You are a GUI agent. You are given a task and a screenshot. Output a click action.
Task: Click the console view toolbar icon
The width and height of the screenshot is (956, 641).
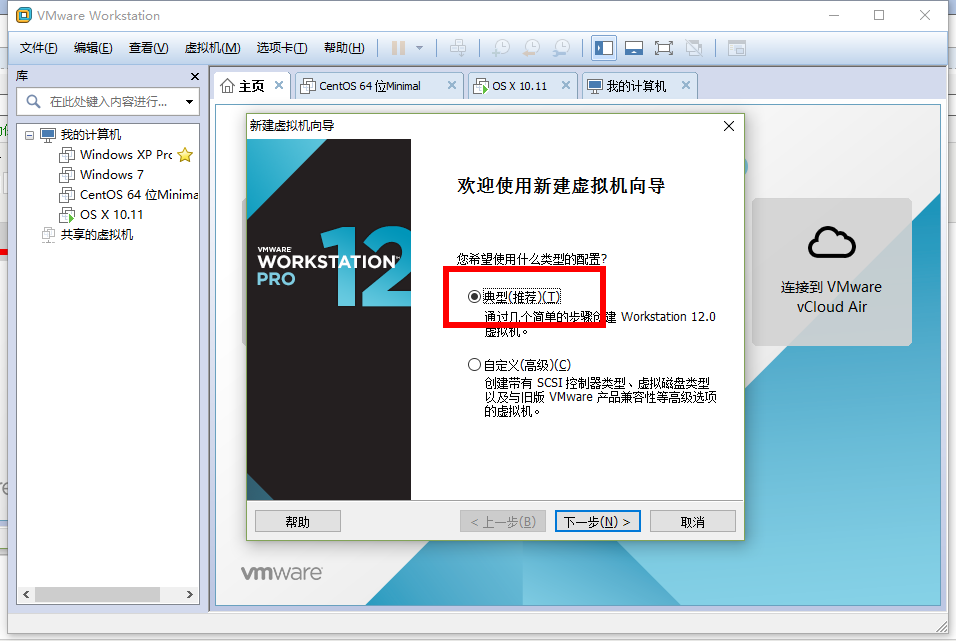tap(737, 48)
